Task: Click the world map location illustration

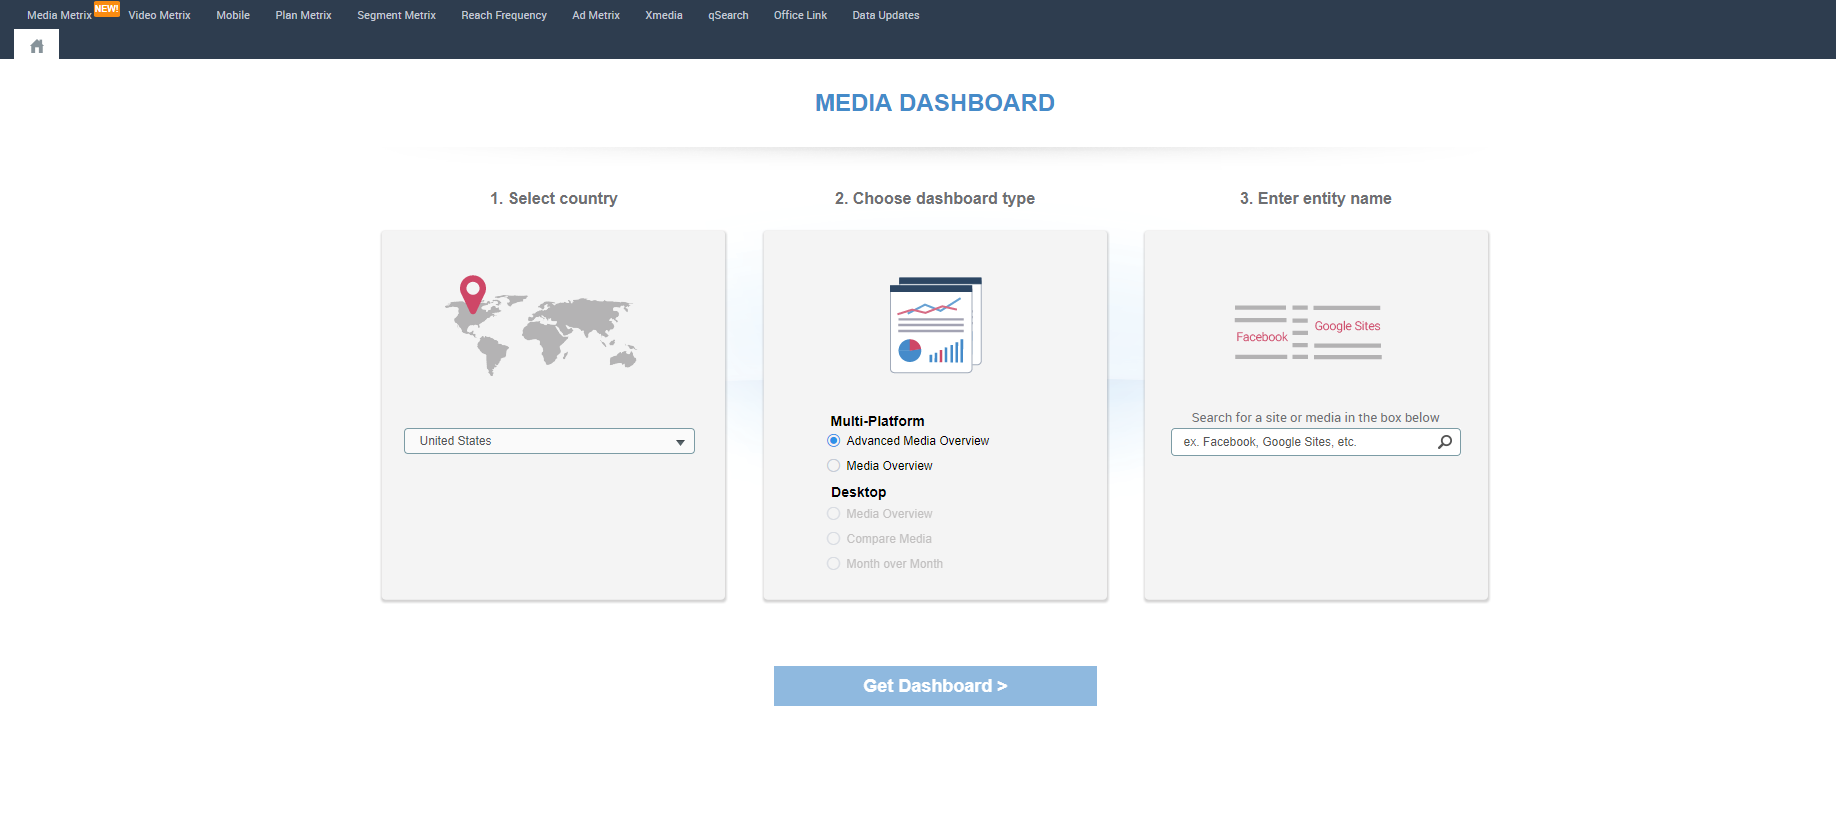Action: (541, 326)
